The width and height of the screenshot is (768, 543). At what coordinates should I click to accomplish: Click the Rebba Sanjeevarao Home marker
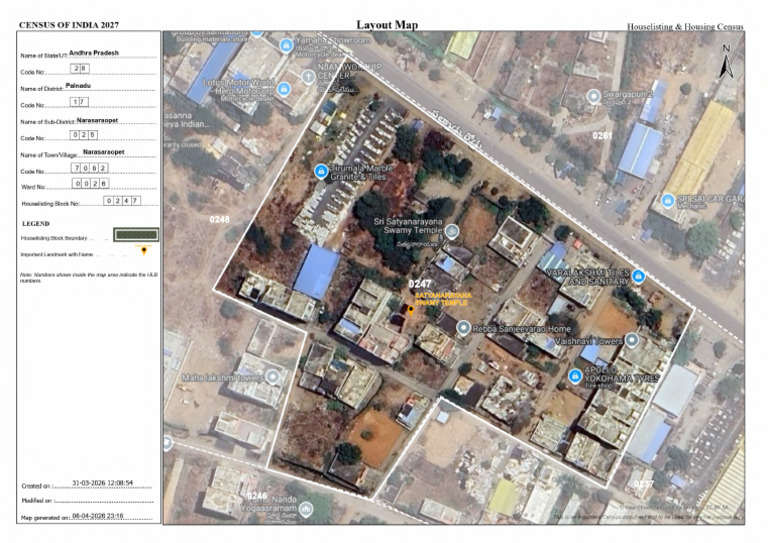[x=463, y=328]
